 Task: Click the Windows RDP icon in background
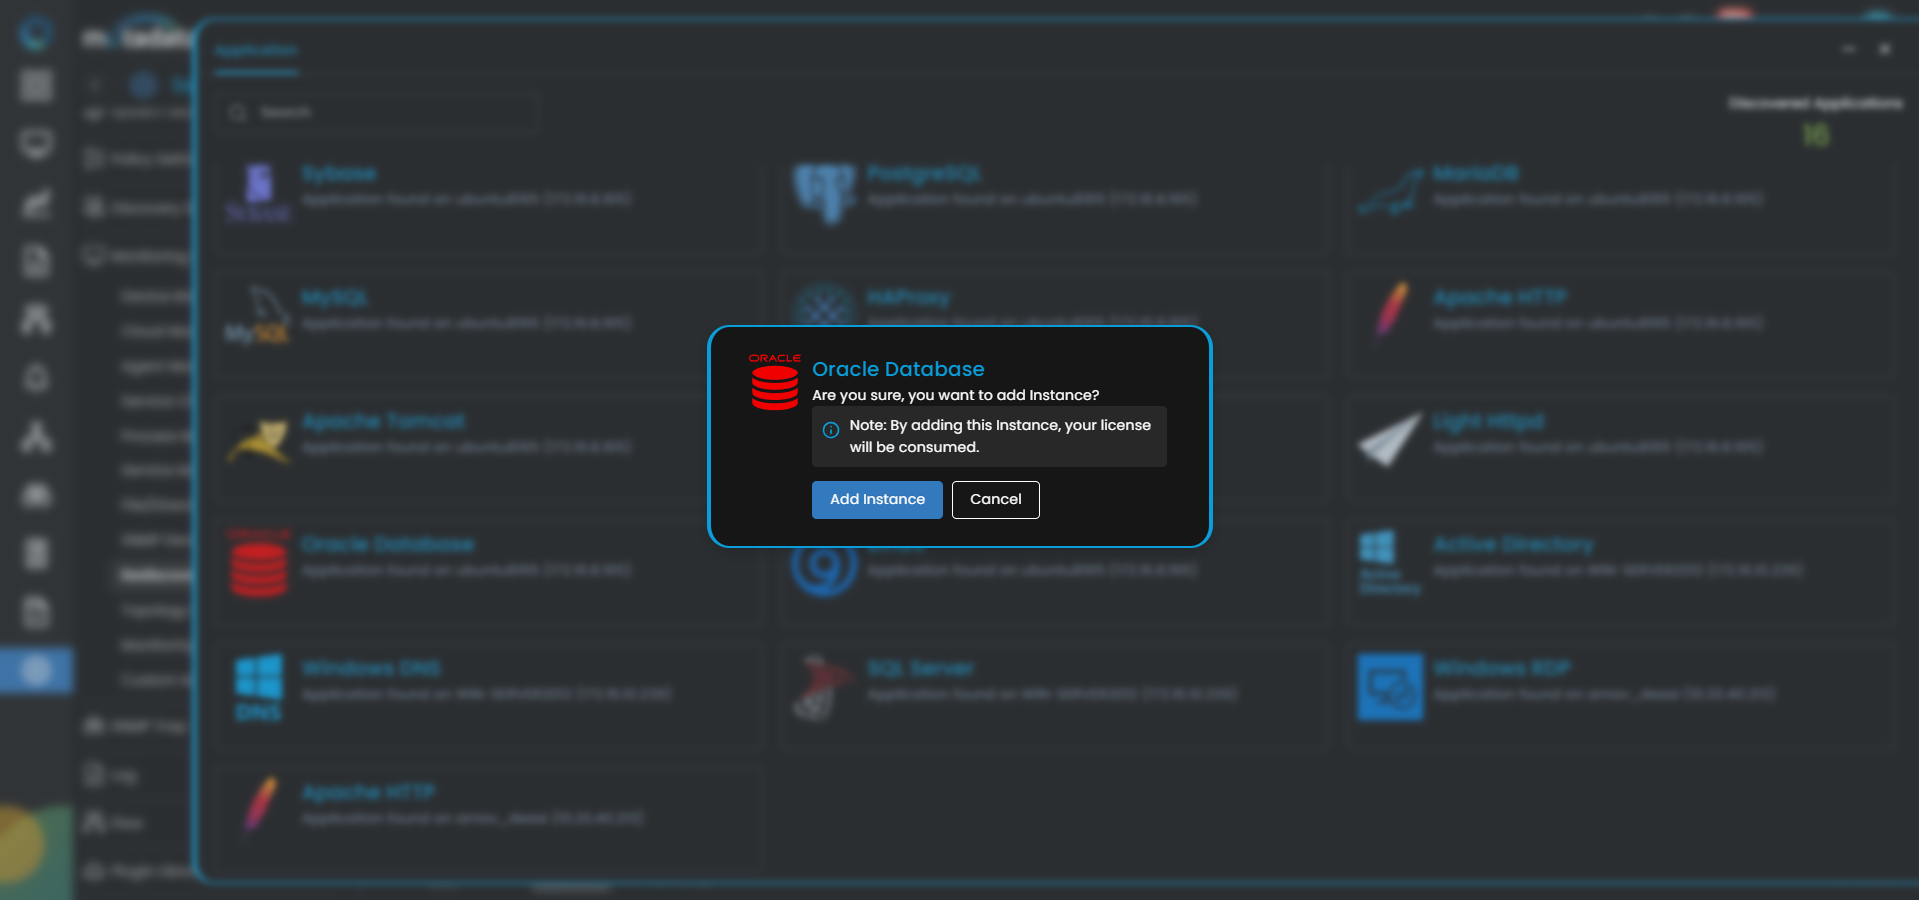[1390, 687]
